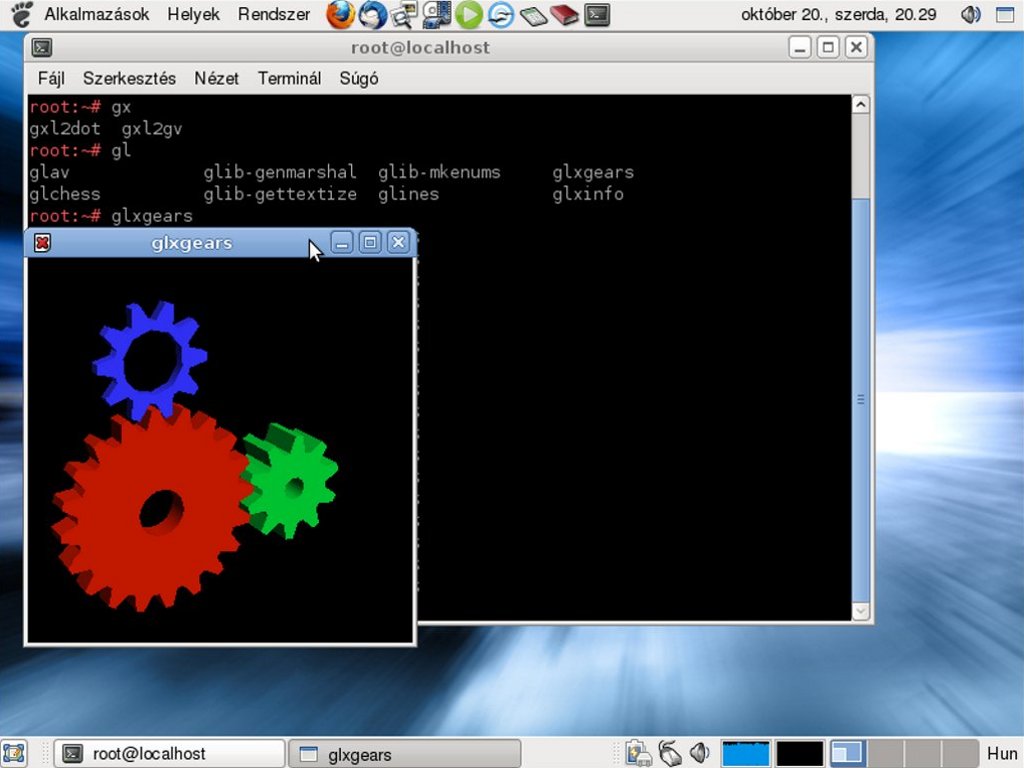Open volume control in top panel
The width and height of the screenshot is (1024, 768).
point(970,14)
